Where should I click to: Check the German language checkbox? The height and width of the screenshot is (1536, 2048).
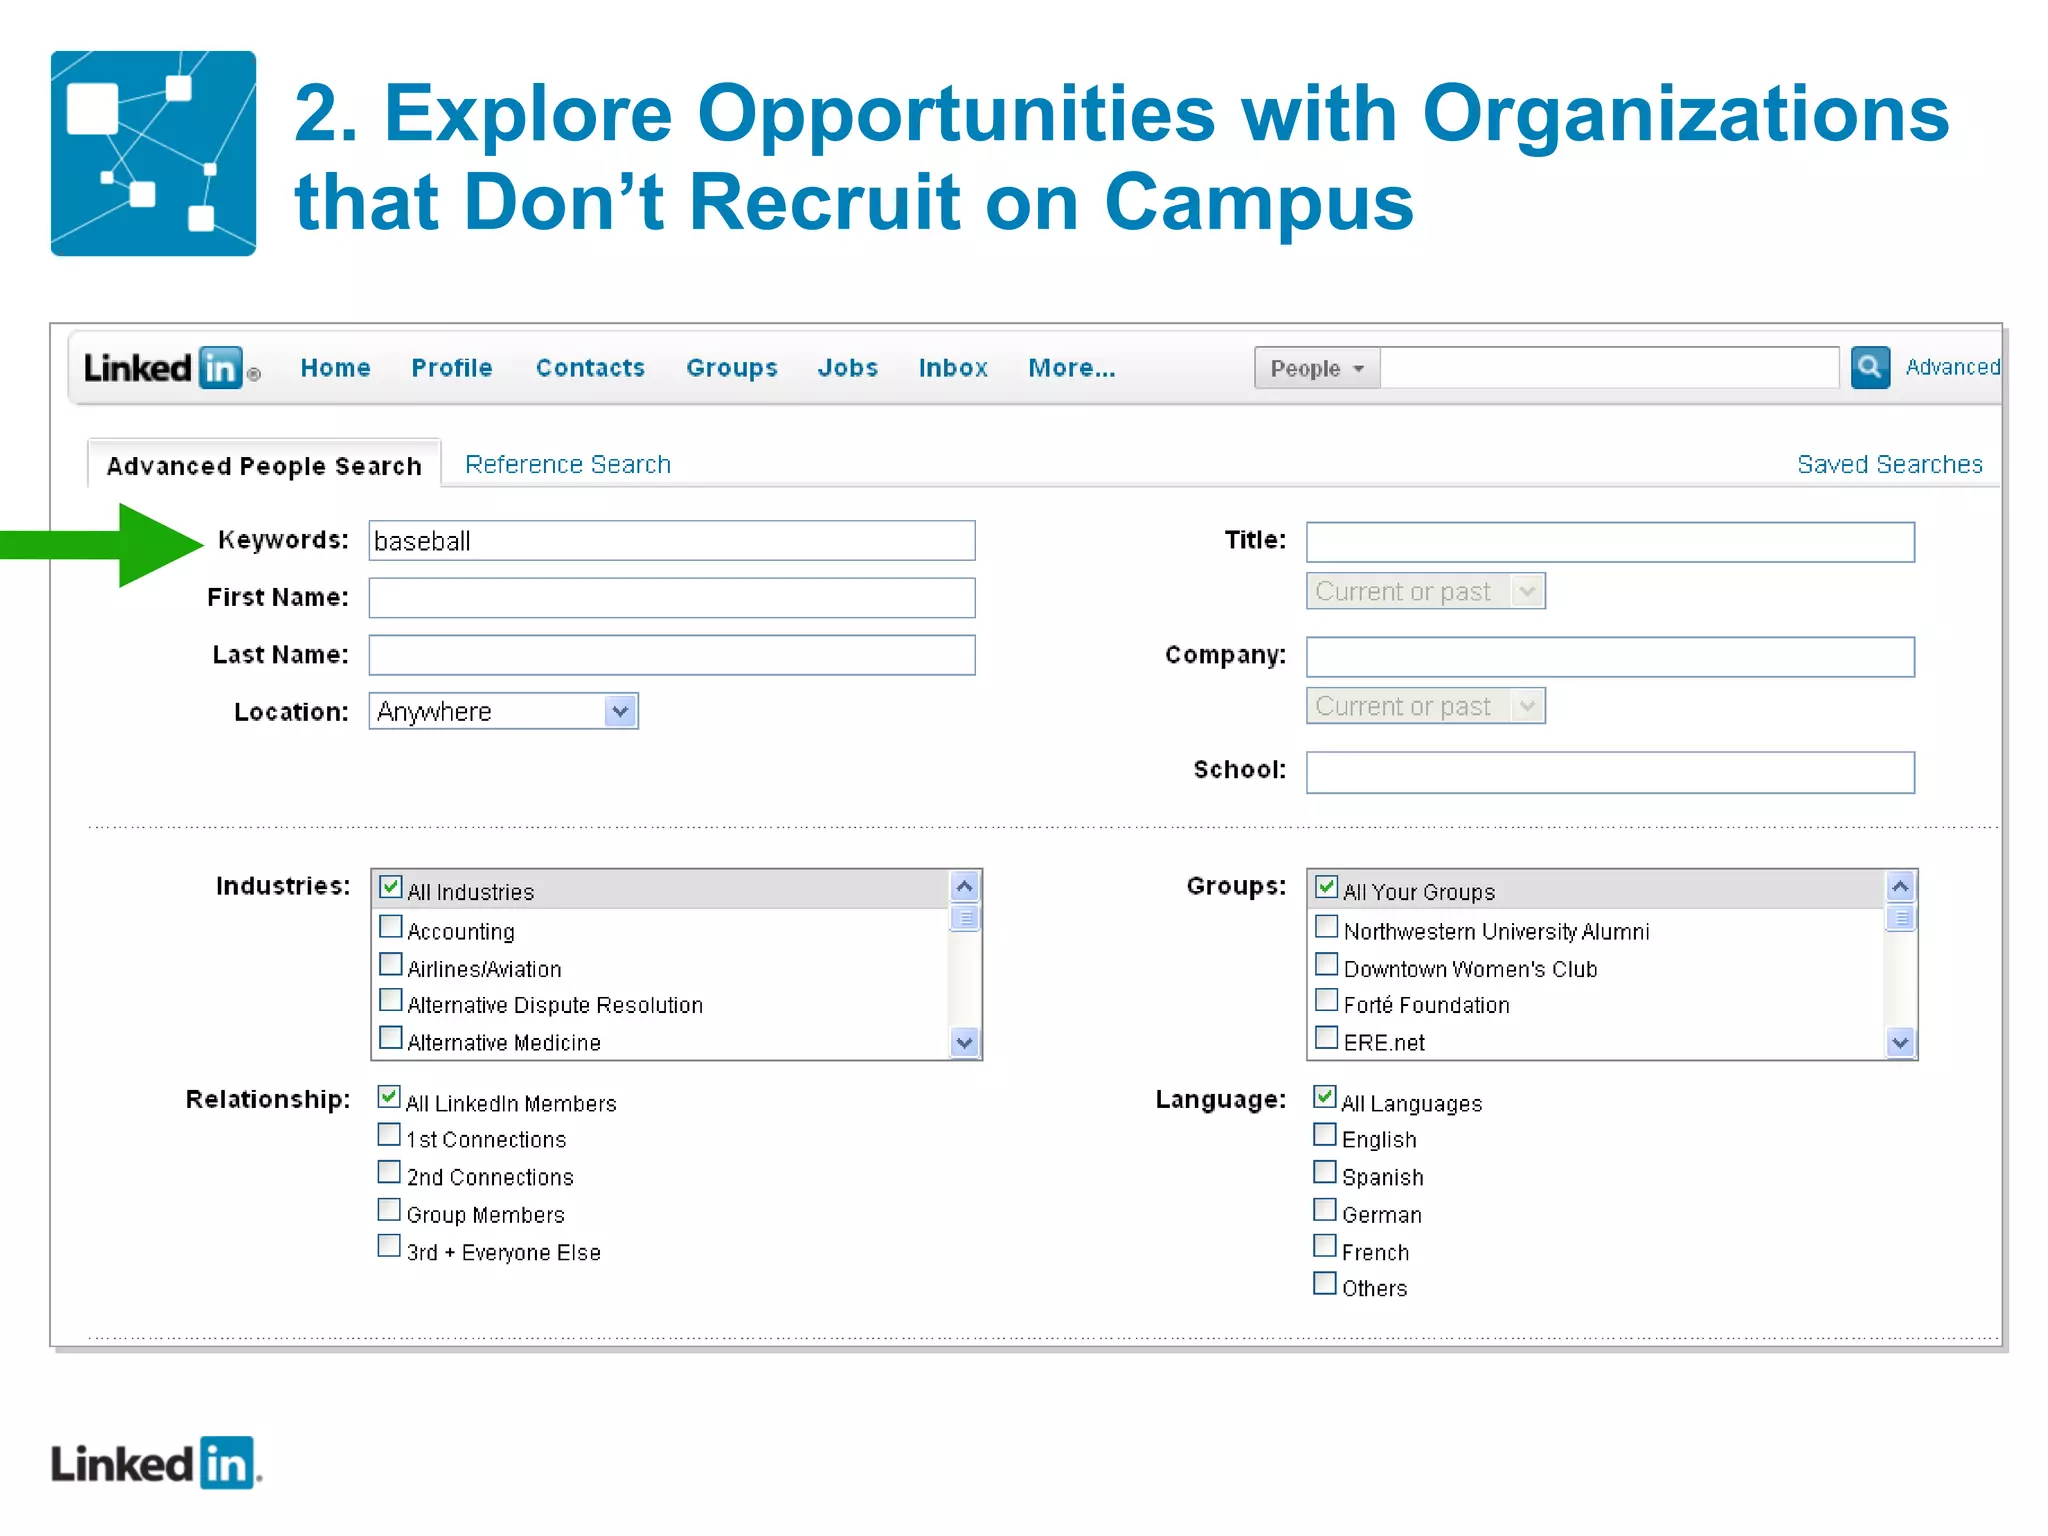1325,1210
